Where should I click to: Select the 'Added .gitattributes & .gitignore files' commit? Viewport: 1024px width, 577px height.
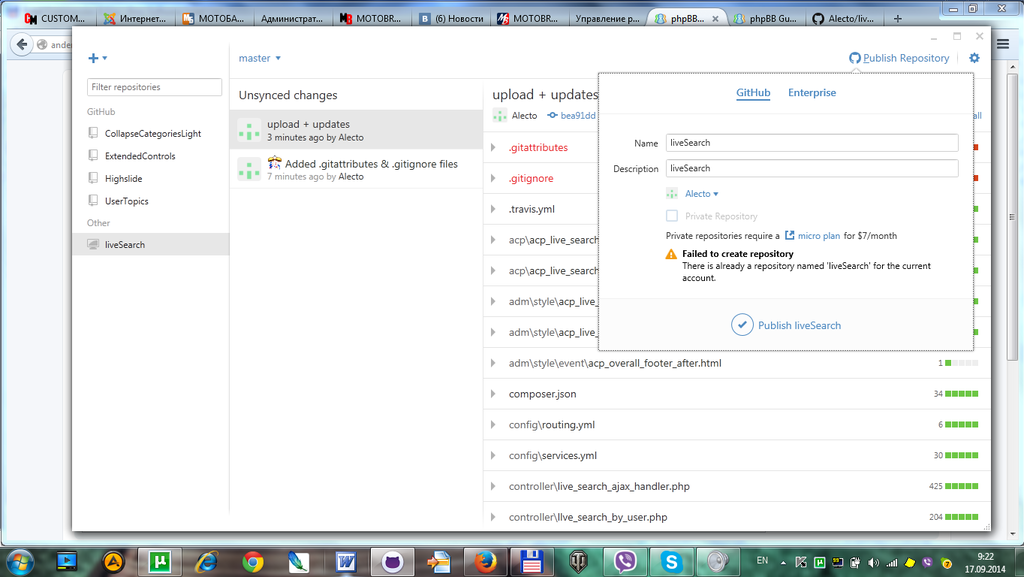(x=356, y=169)
